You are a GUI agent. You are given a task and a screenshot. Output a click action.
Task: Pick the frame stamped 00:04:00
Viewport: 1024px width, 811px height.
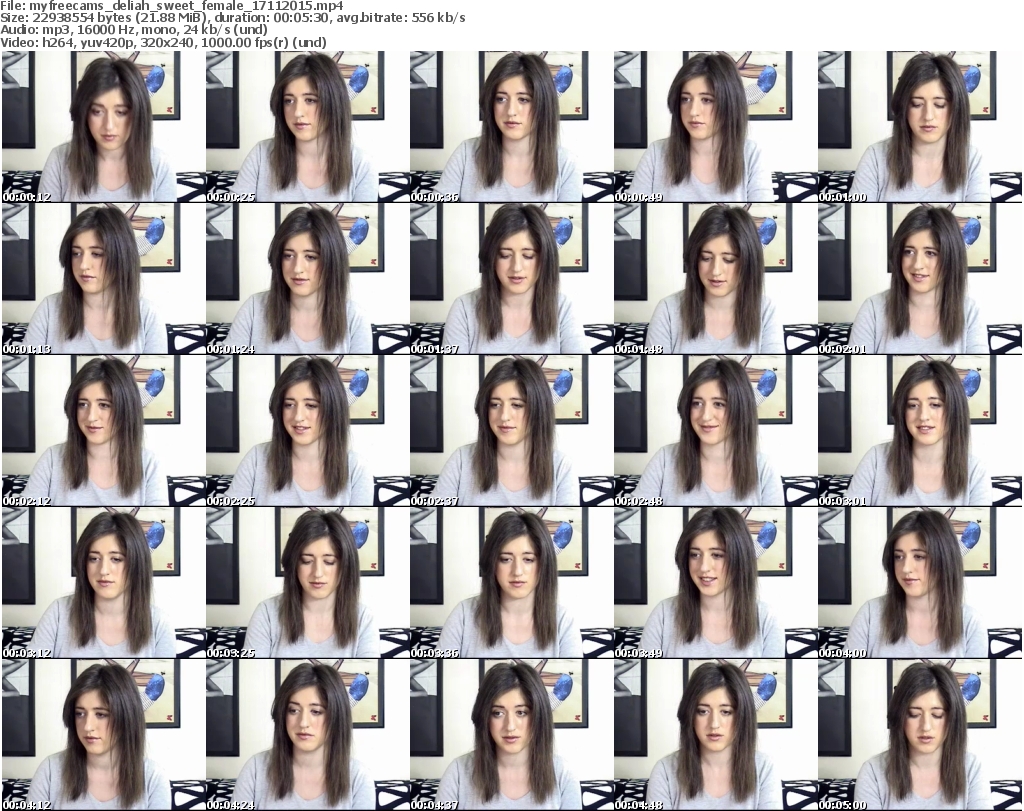[920, 582]
